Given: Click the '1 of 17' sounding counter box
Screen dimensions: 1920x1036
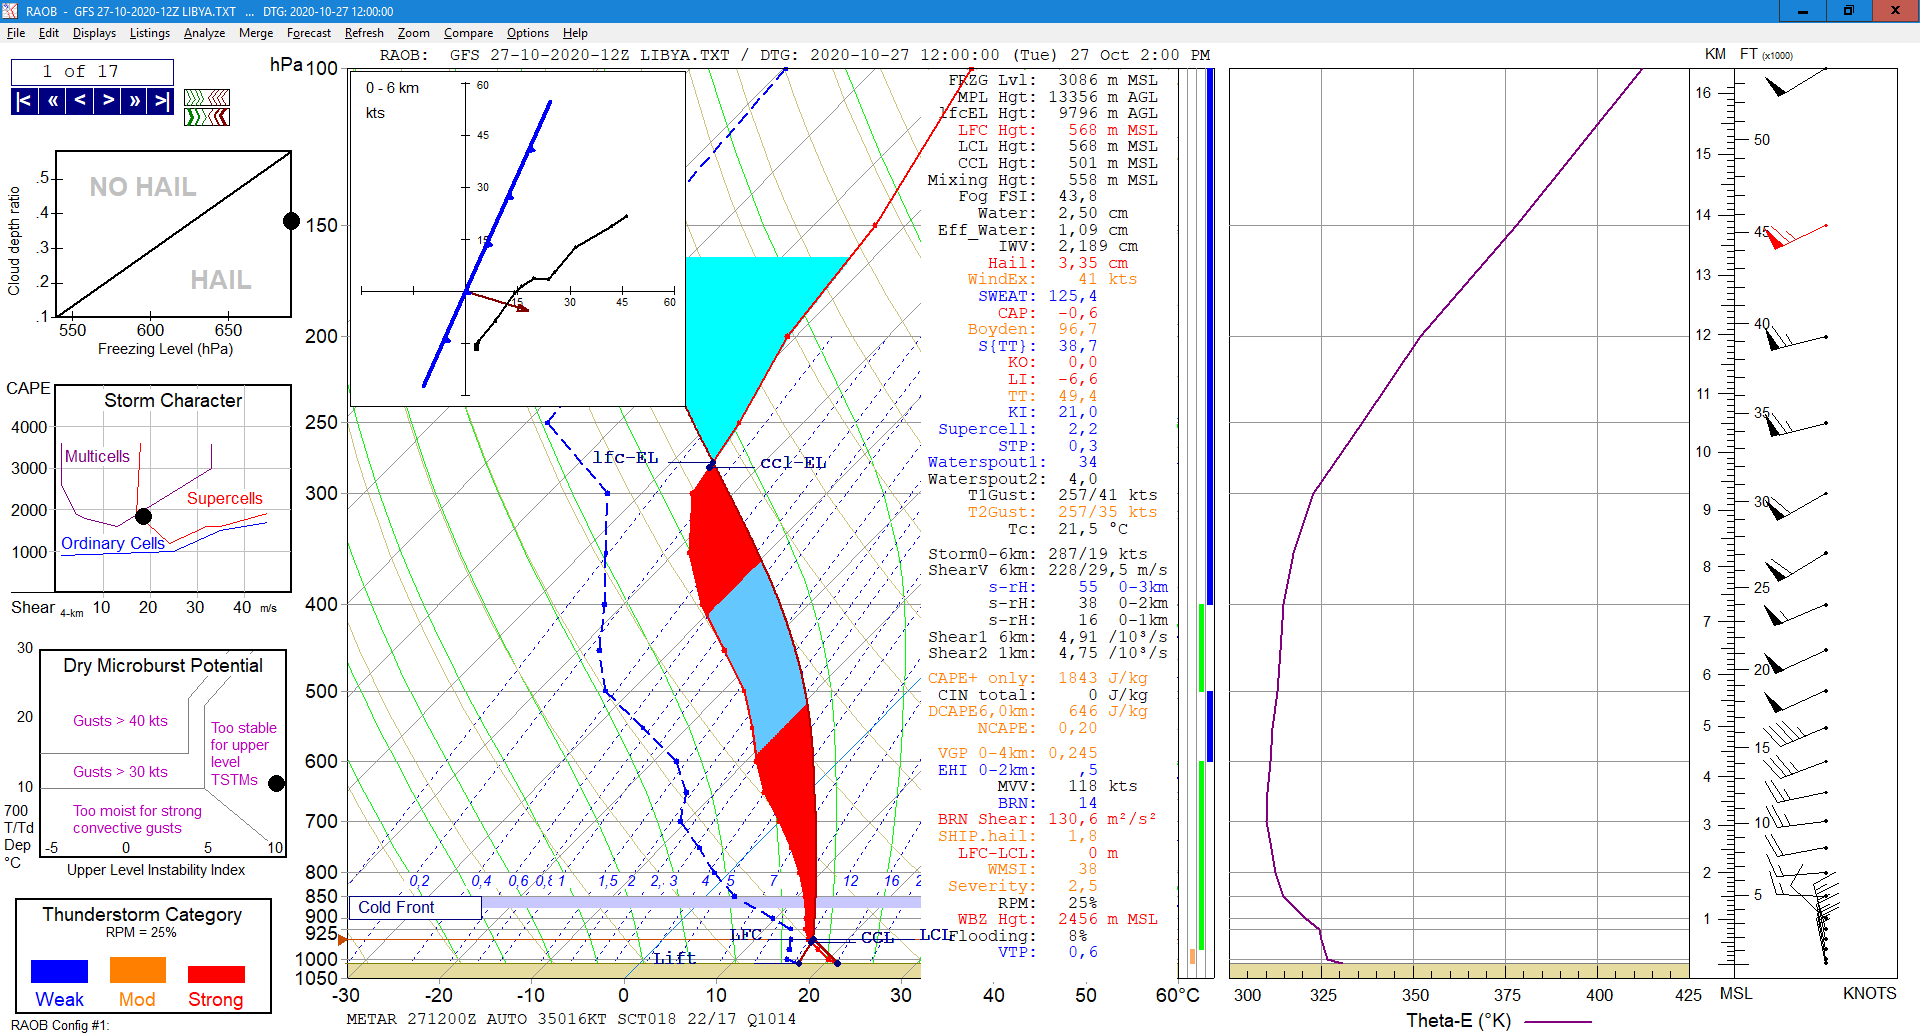Looking at the screenshot, I should (x=92, y=72).
